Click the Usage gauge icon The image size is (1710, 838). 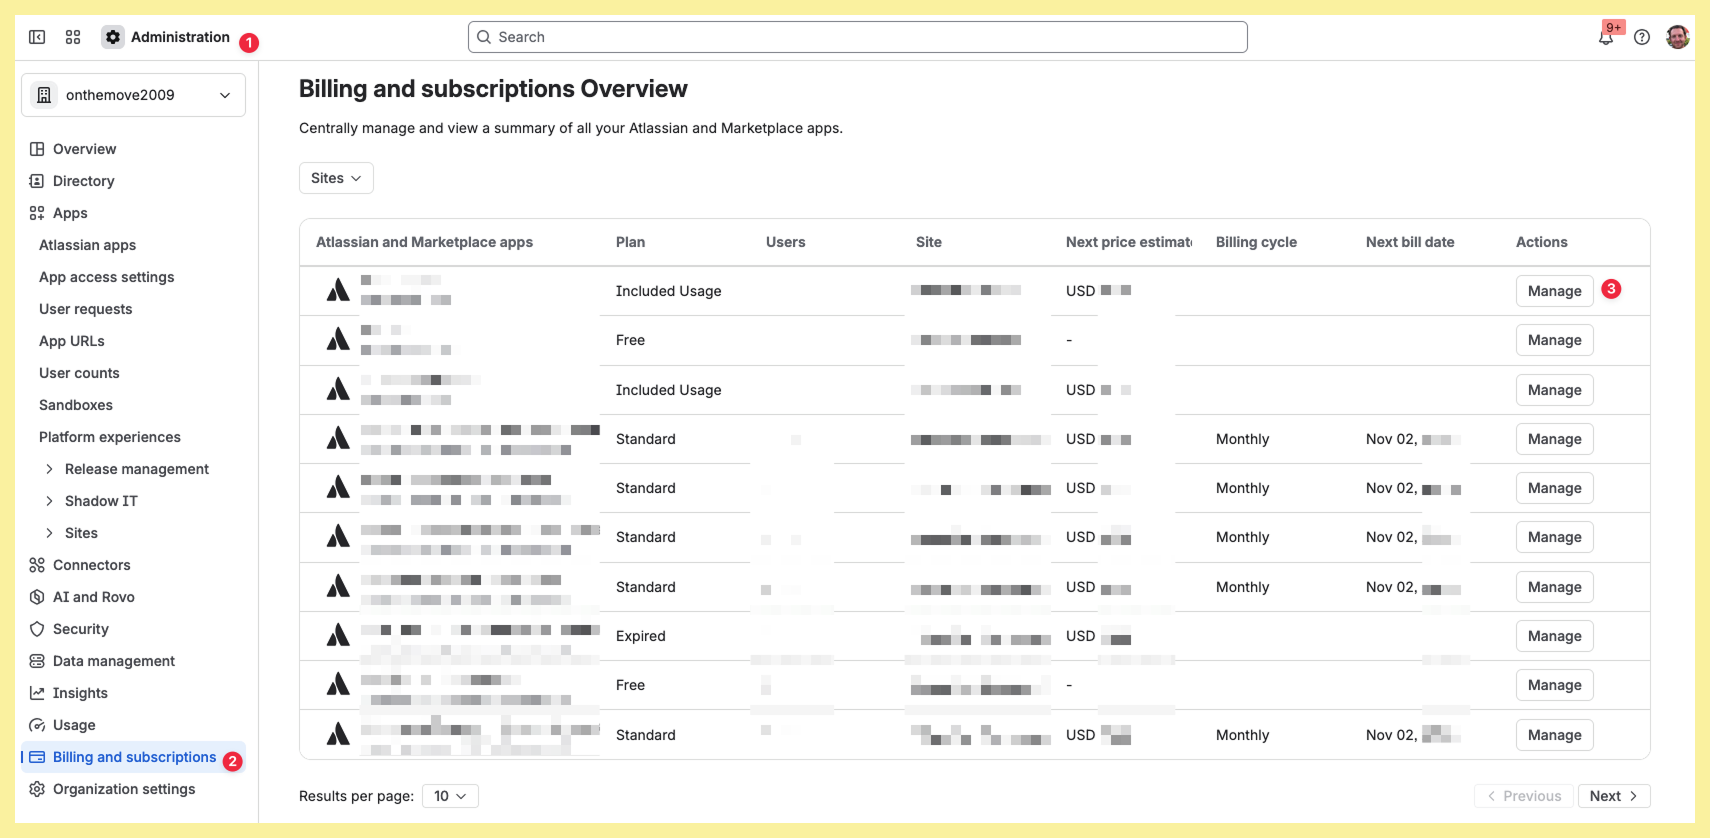coord(37,725)
